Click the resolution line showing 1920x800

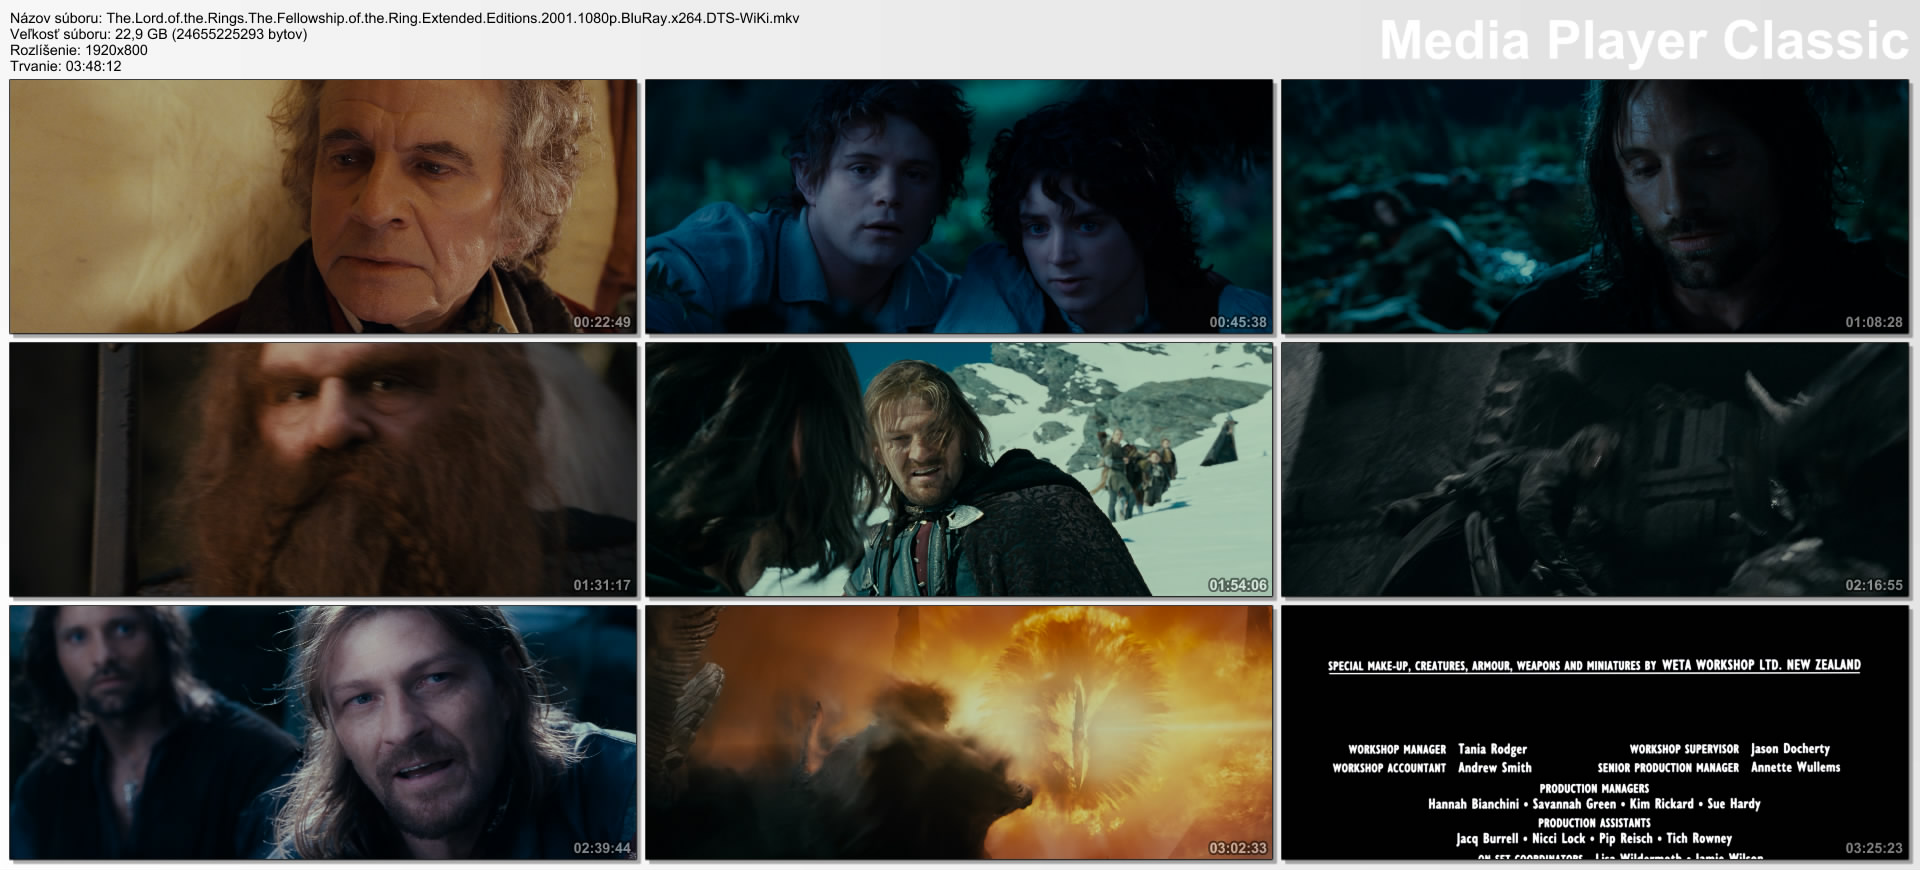tap(79, 50)
